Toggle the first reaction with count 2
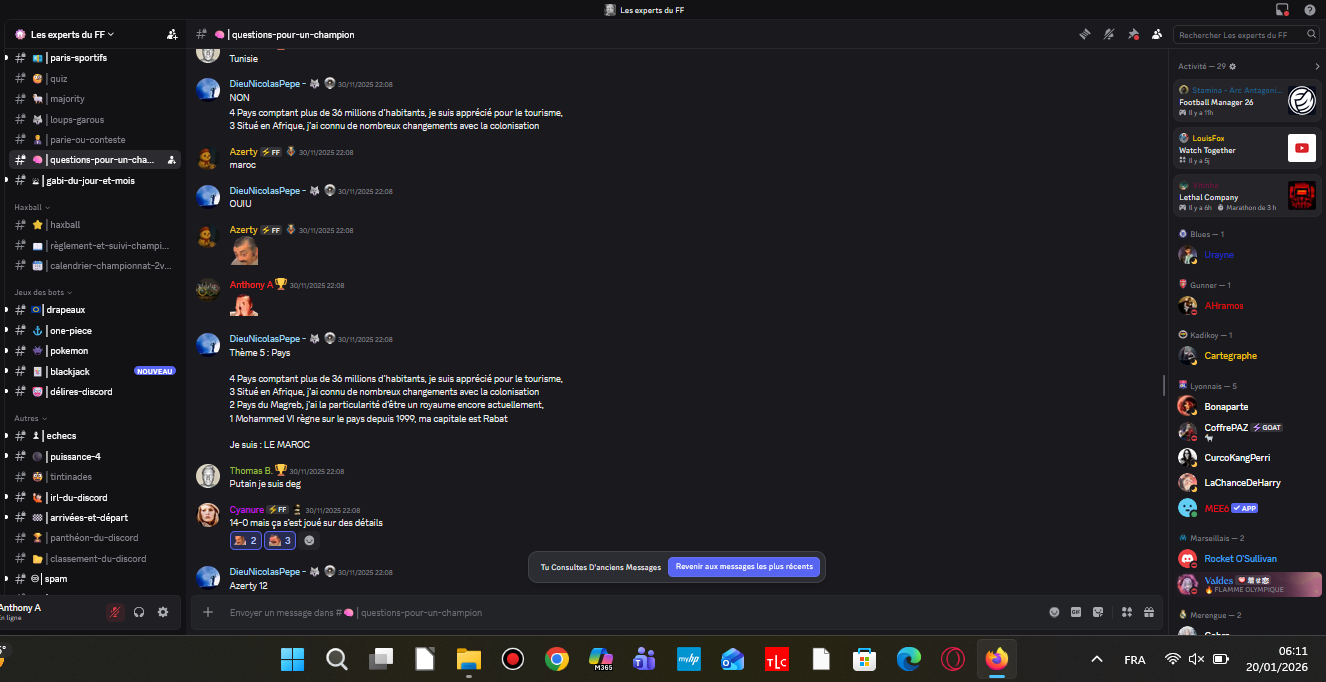This screenshot has width=1326, height=682. click(245, 541)
